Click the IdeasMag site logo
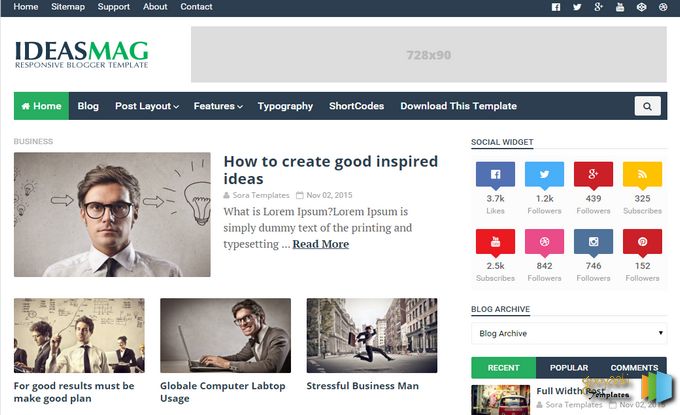The image size is (680, 415). [81, 54]
